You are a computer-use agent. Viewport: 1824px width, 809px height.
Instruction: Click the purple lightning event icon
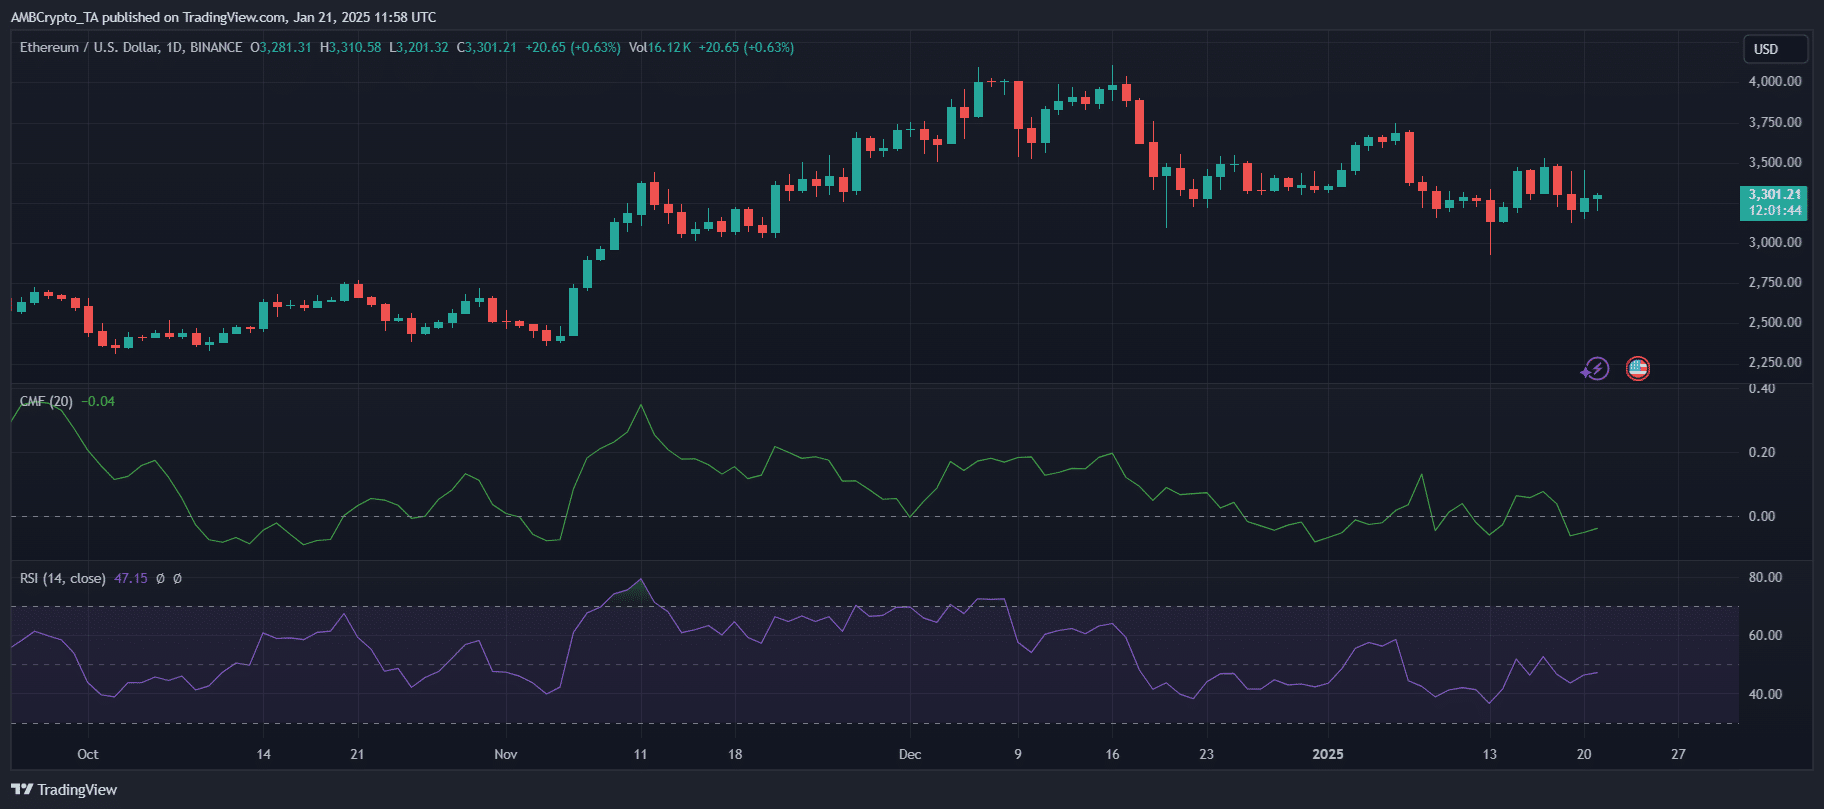tap(1595, 369)
